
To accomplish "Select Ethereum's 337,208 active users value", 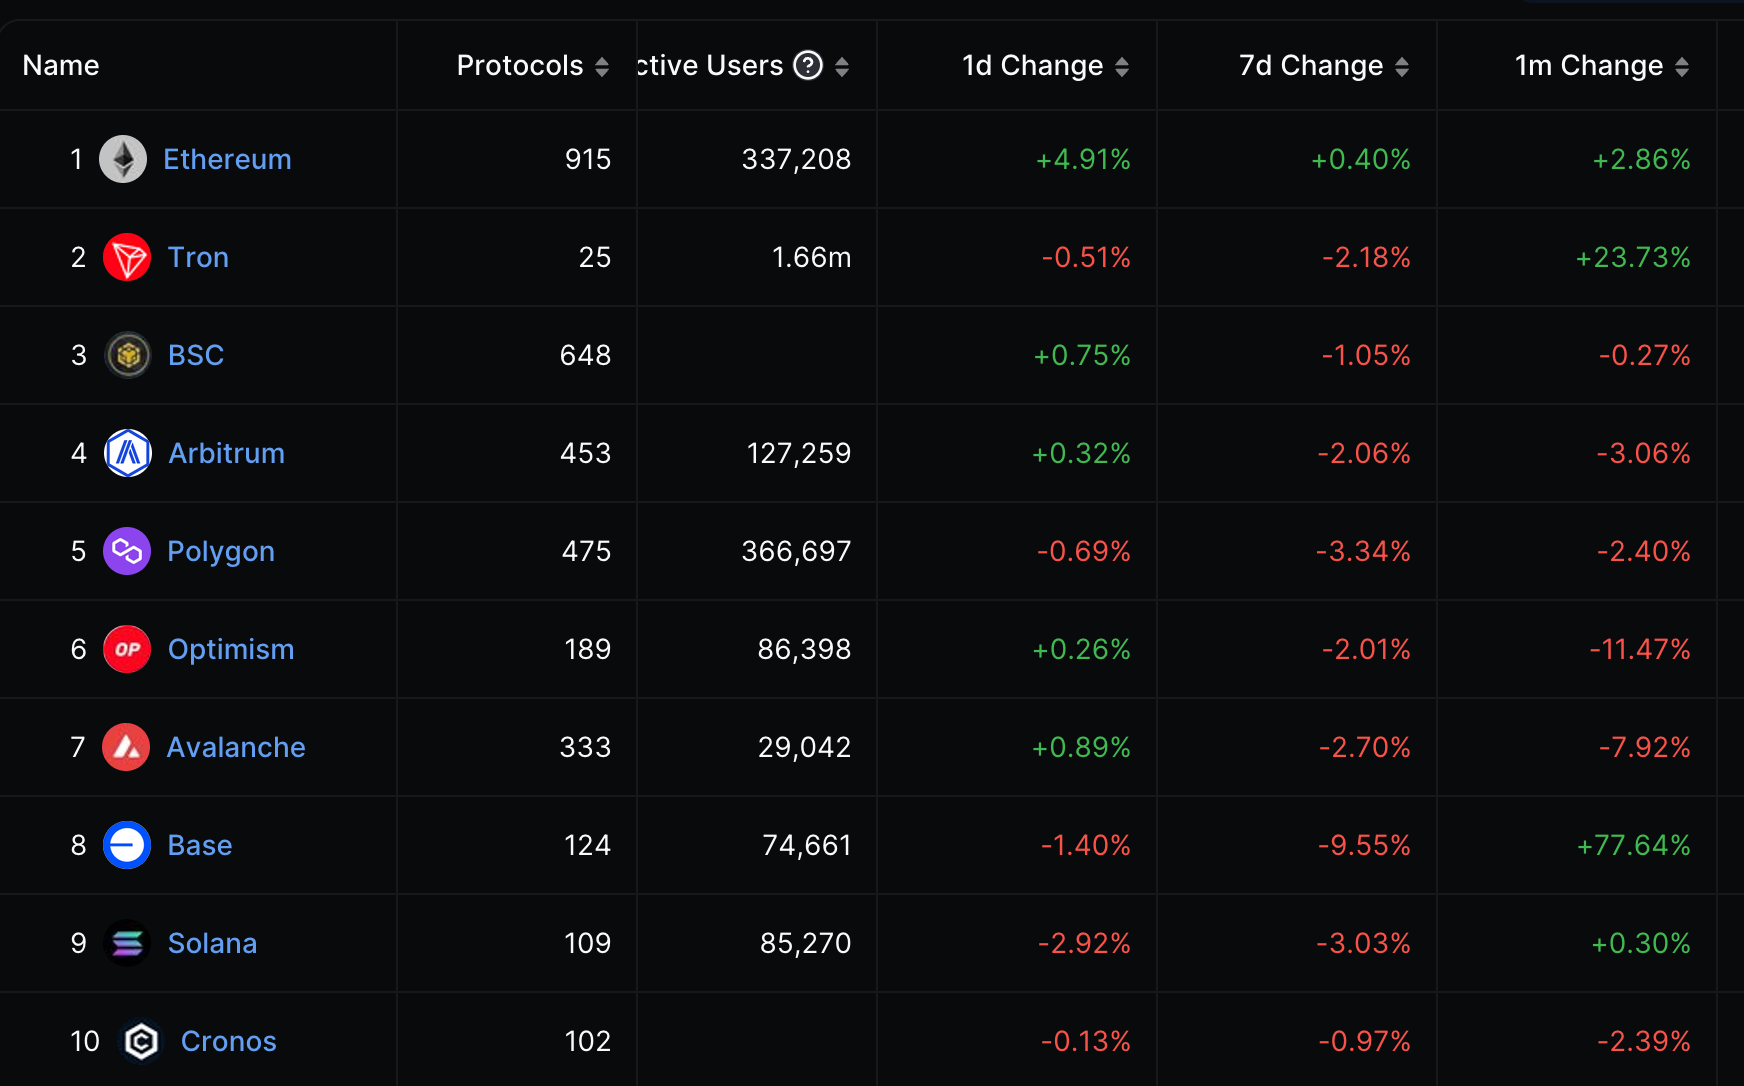I will 796,159.
